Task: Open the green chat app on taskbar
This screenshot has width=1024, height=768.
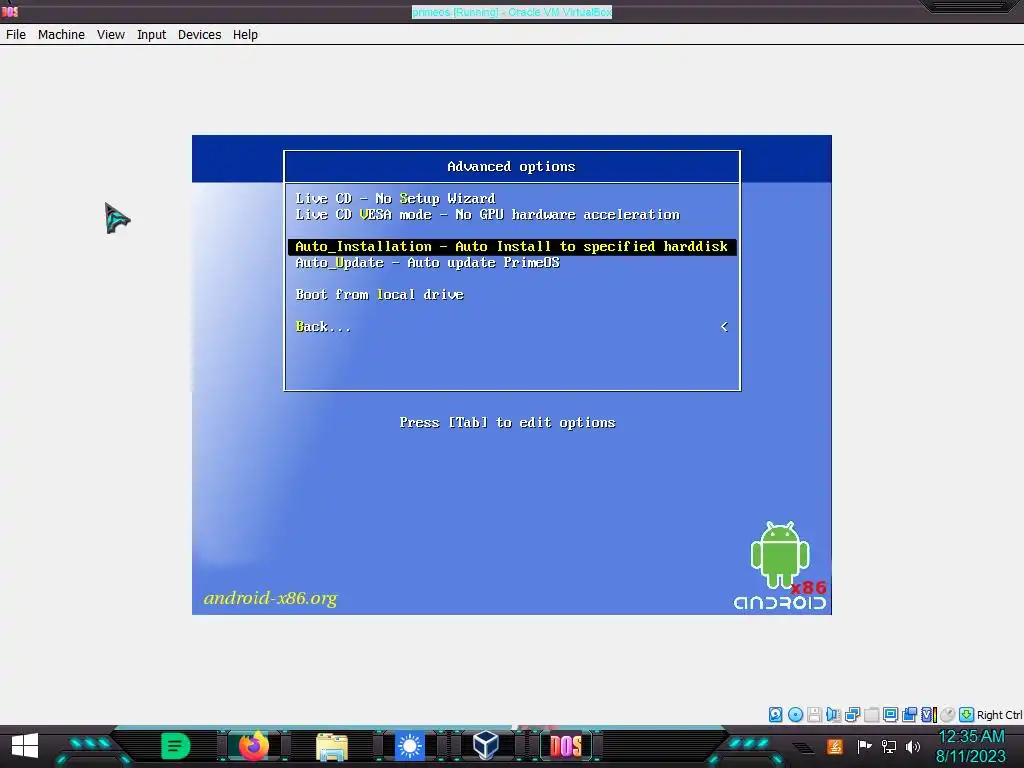Action: 175,746
